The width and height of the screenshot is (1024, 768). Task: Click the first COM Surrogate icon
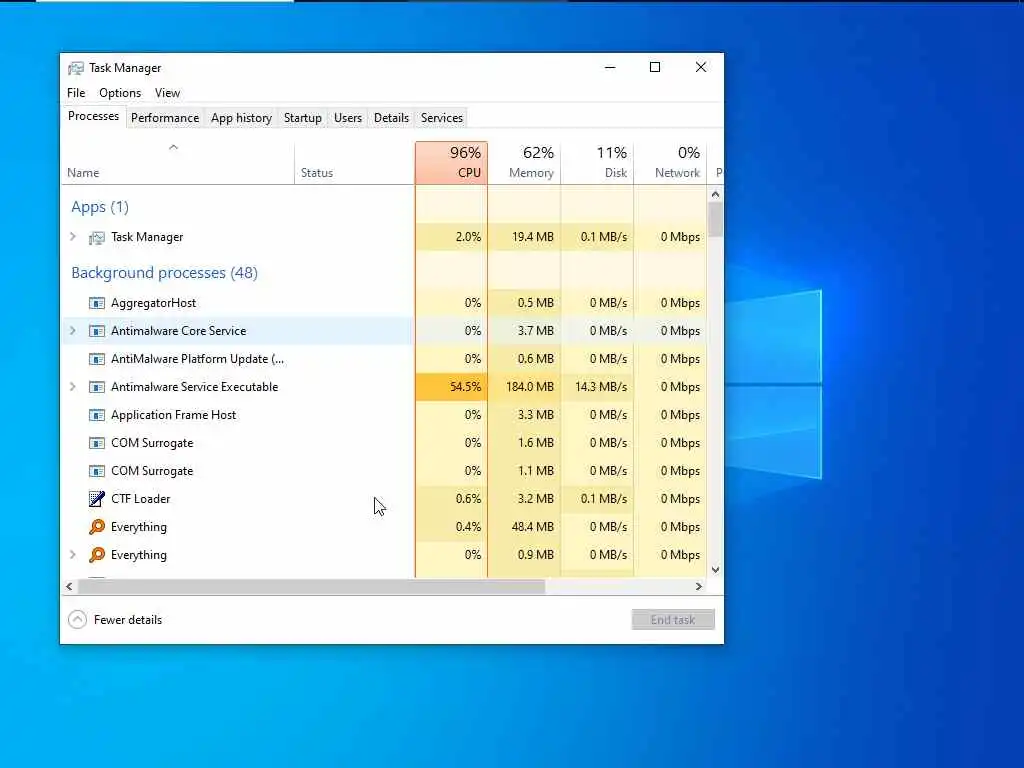tap(97, 443)
